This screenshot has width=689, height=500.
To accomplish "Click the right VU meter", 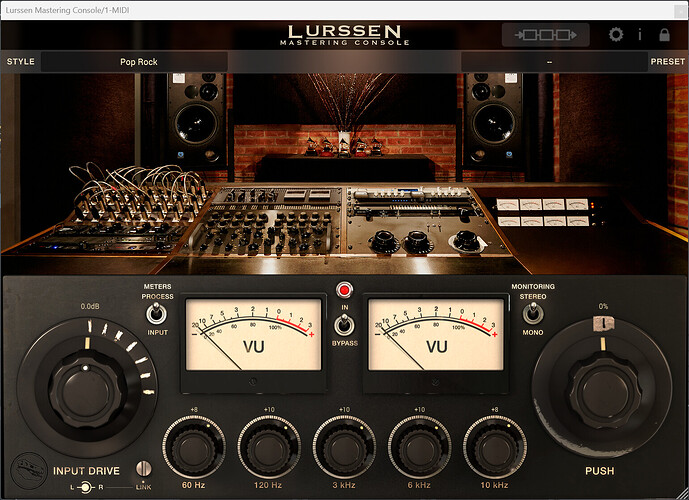I will [436, 334].
